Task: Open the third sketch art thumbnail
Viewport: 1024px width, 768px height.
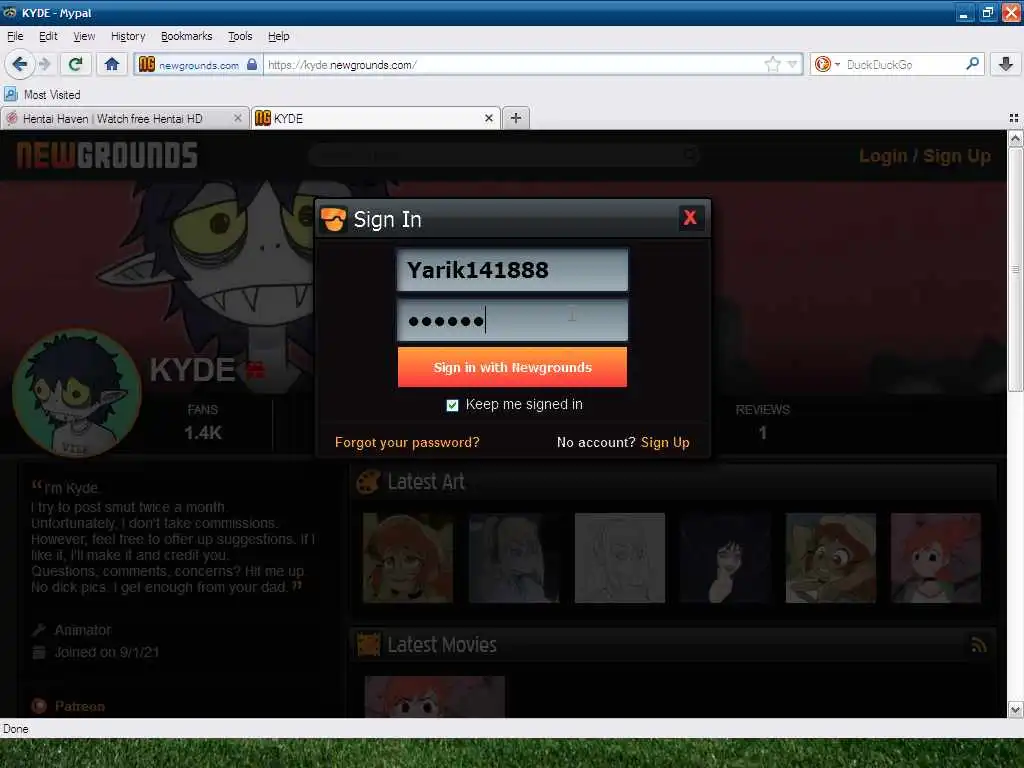Action: tap(620, 558)
